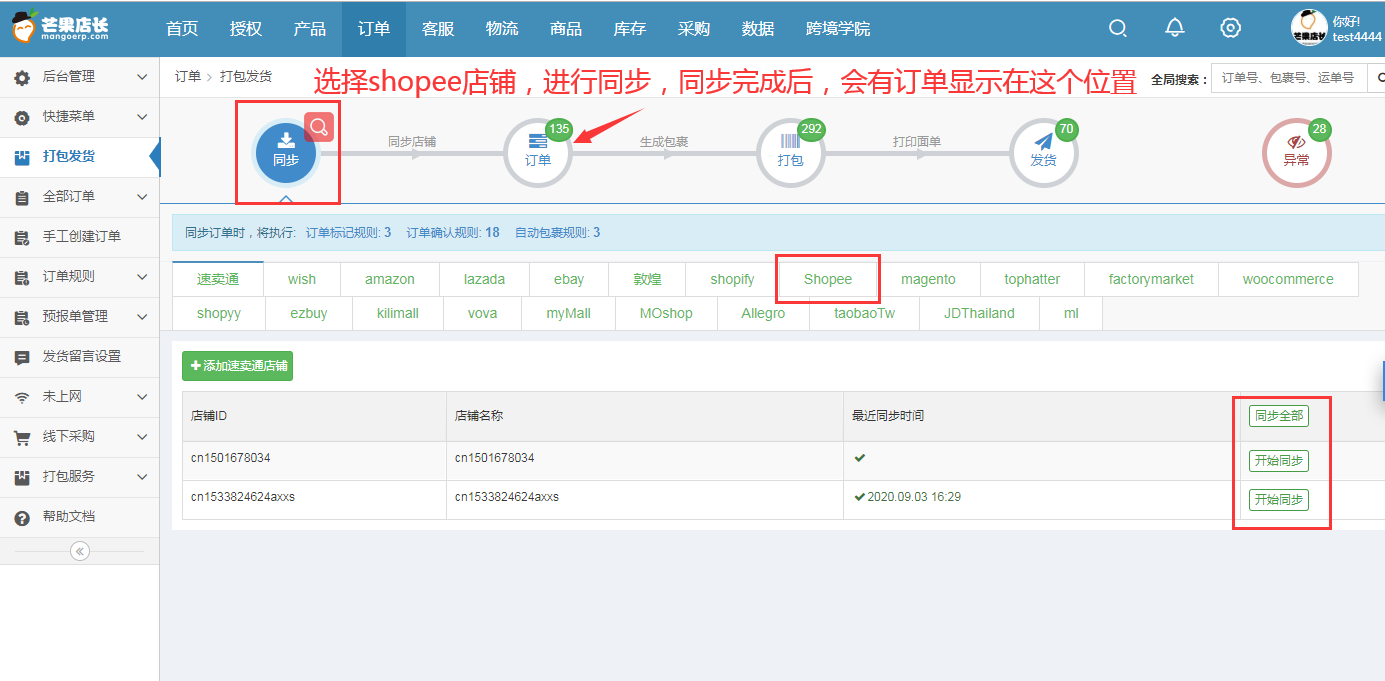Click the 帮助文档 question mark icon
Image resolution: width=1385 pixels, height=681 pixels.
tap(22, 517)
